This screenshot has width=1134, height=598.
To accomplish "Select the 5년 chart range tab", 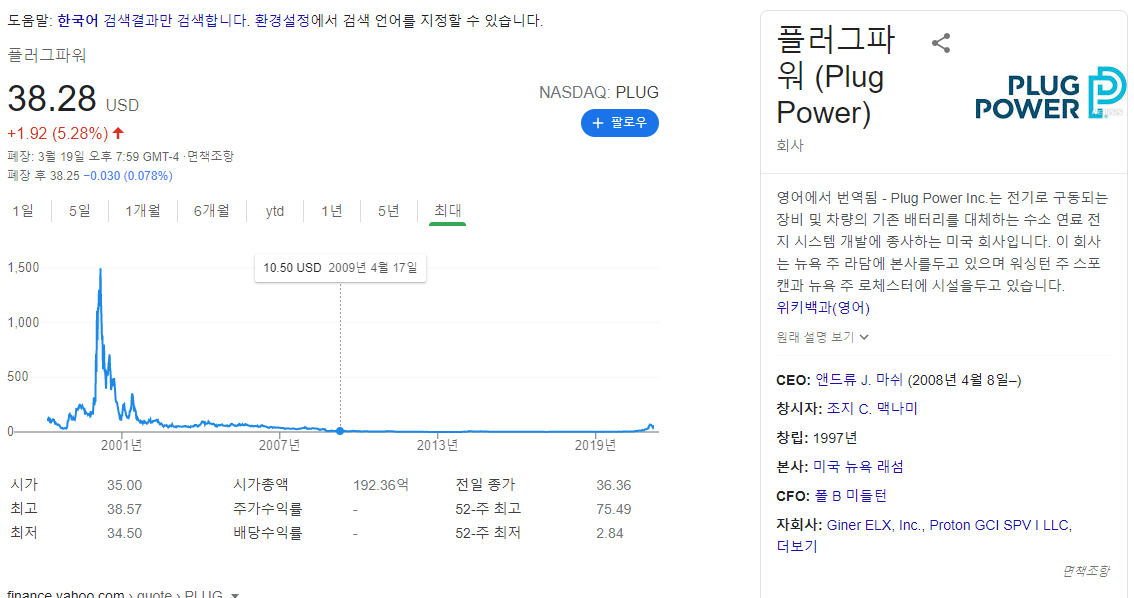I will point(388,211).
